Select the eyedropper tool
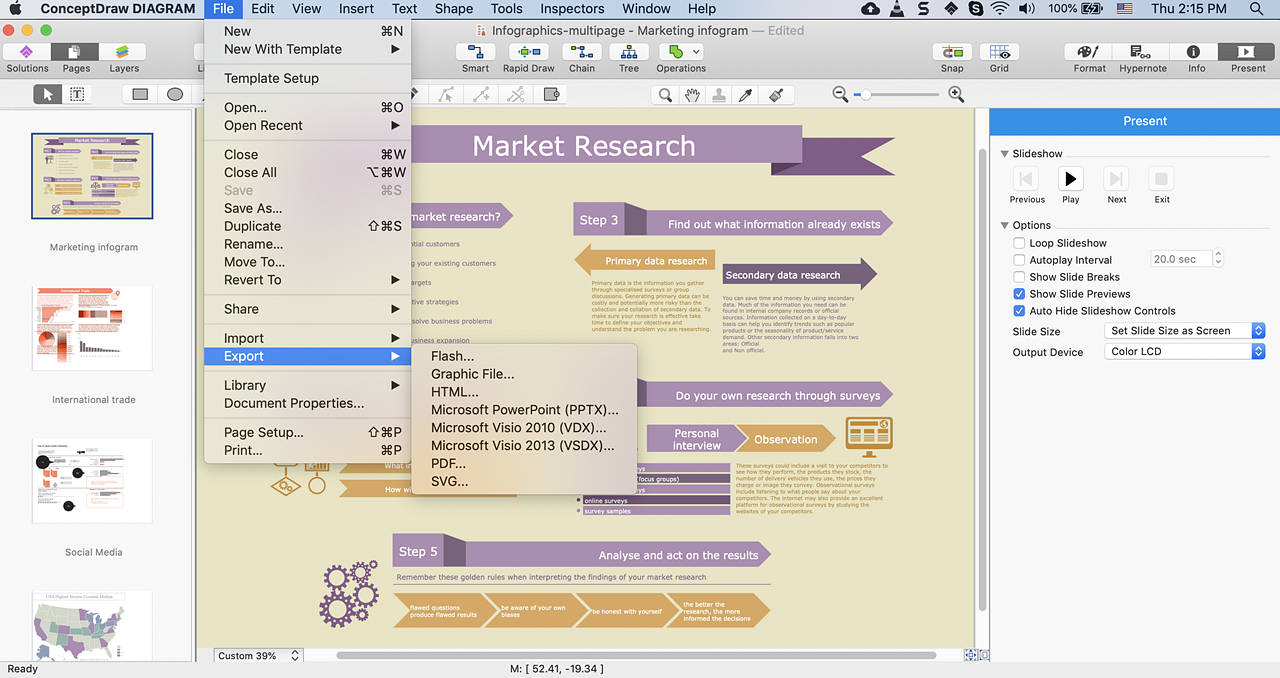The width and height of the screenshot is (1280, 678). click(x=745, y=95)
